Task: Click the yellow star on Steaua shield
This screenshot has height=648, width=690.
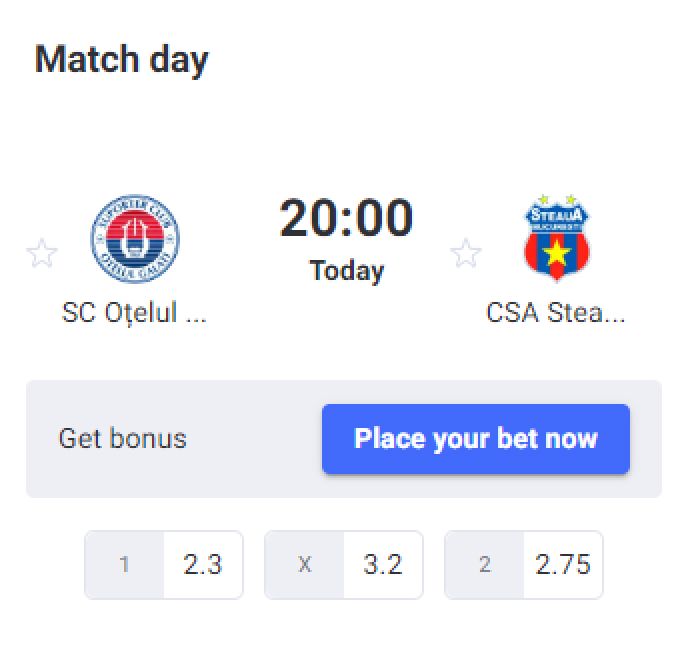Action: [557, 253]
